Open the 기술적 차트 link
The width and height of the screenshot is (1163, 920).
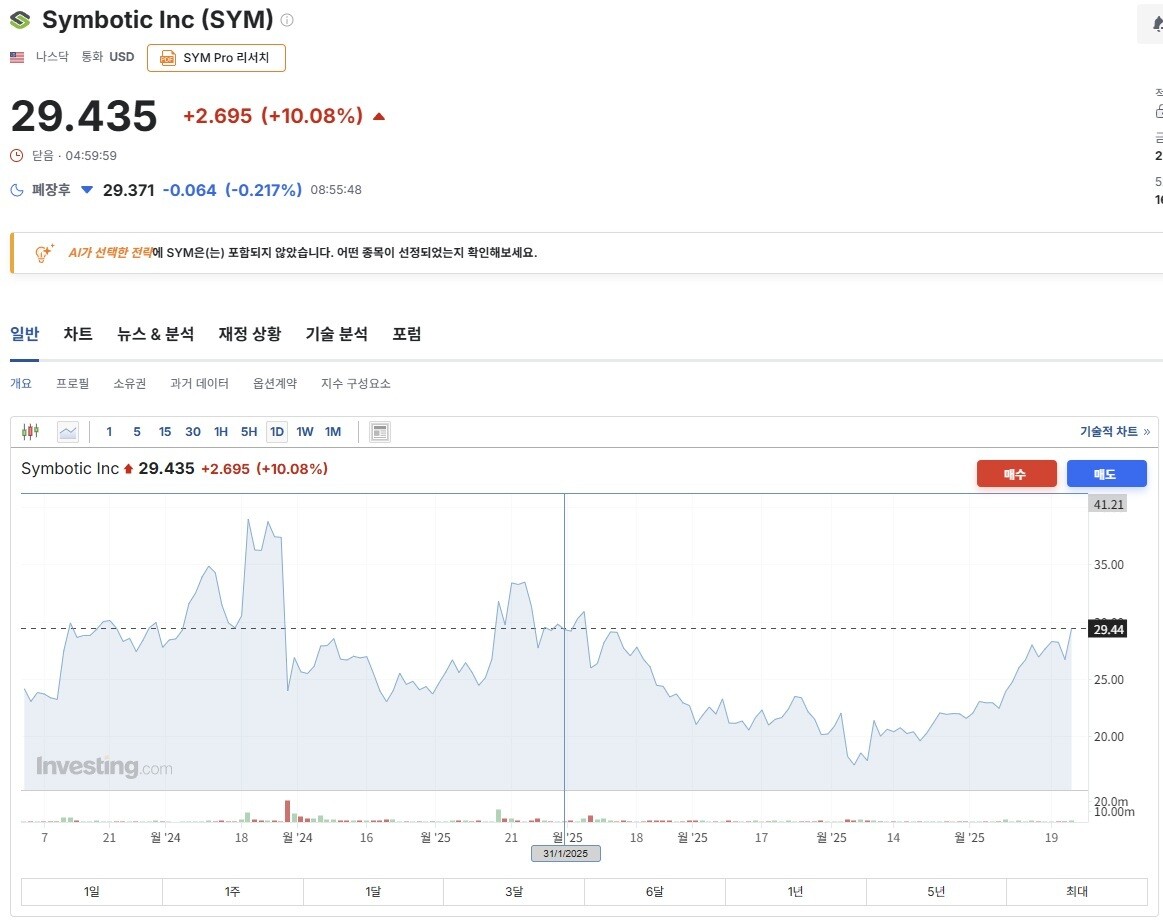(x=1115, y=431)
